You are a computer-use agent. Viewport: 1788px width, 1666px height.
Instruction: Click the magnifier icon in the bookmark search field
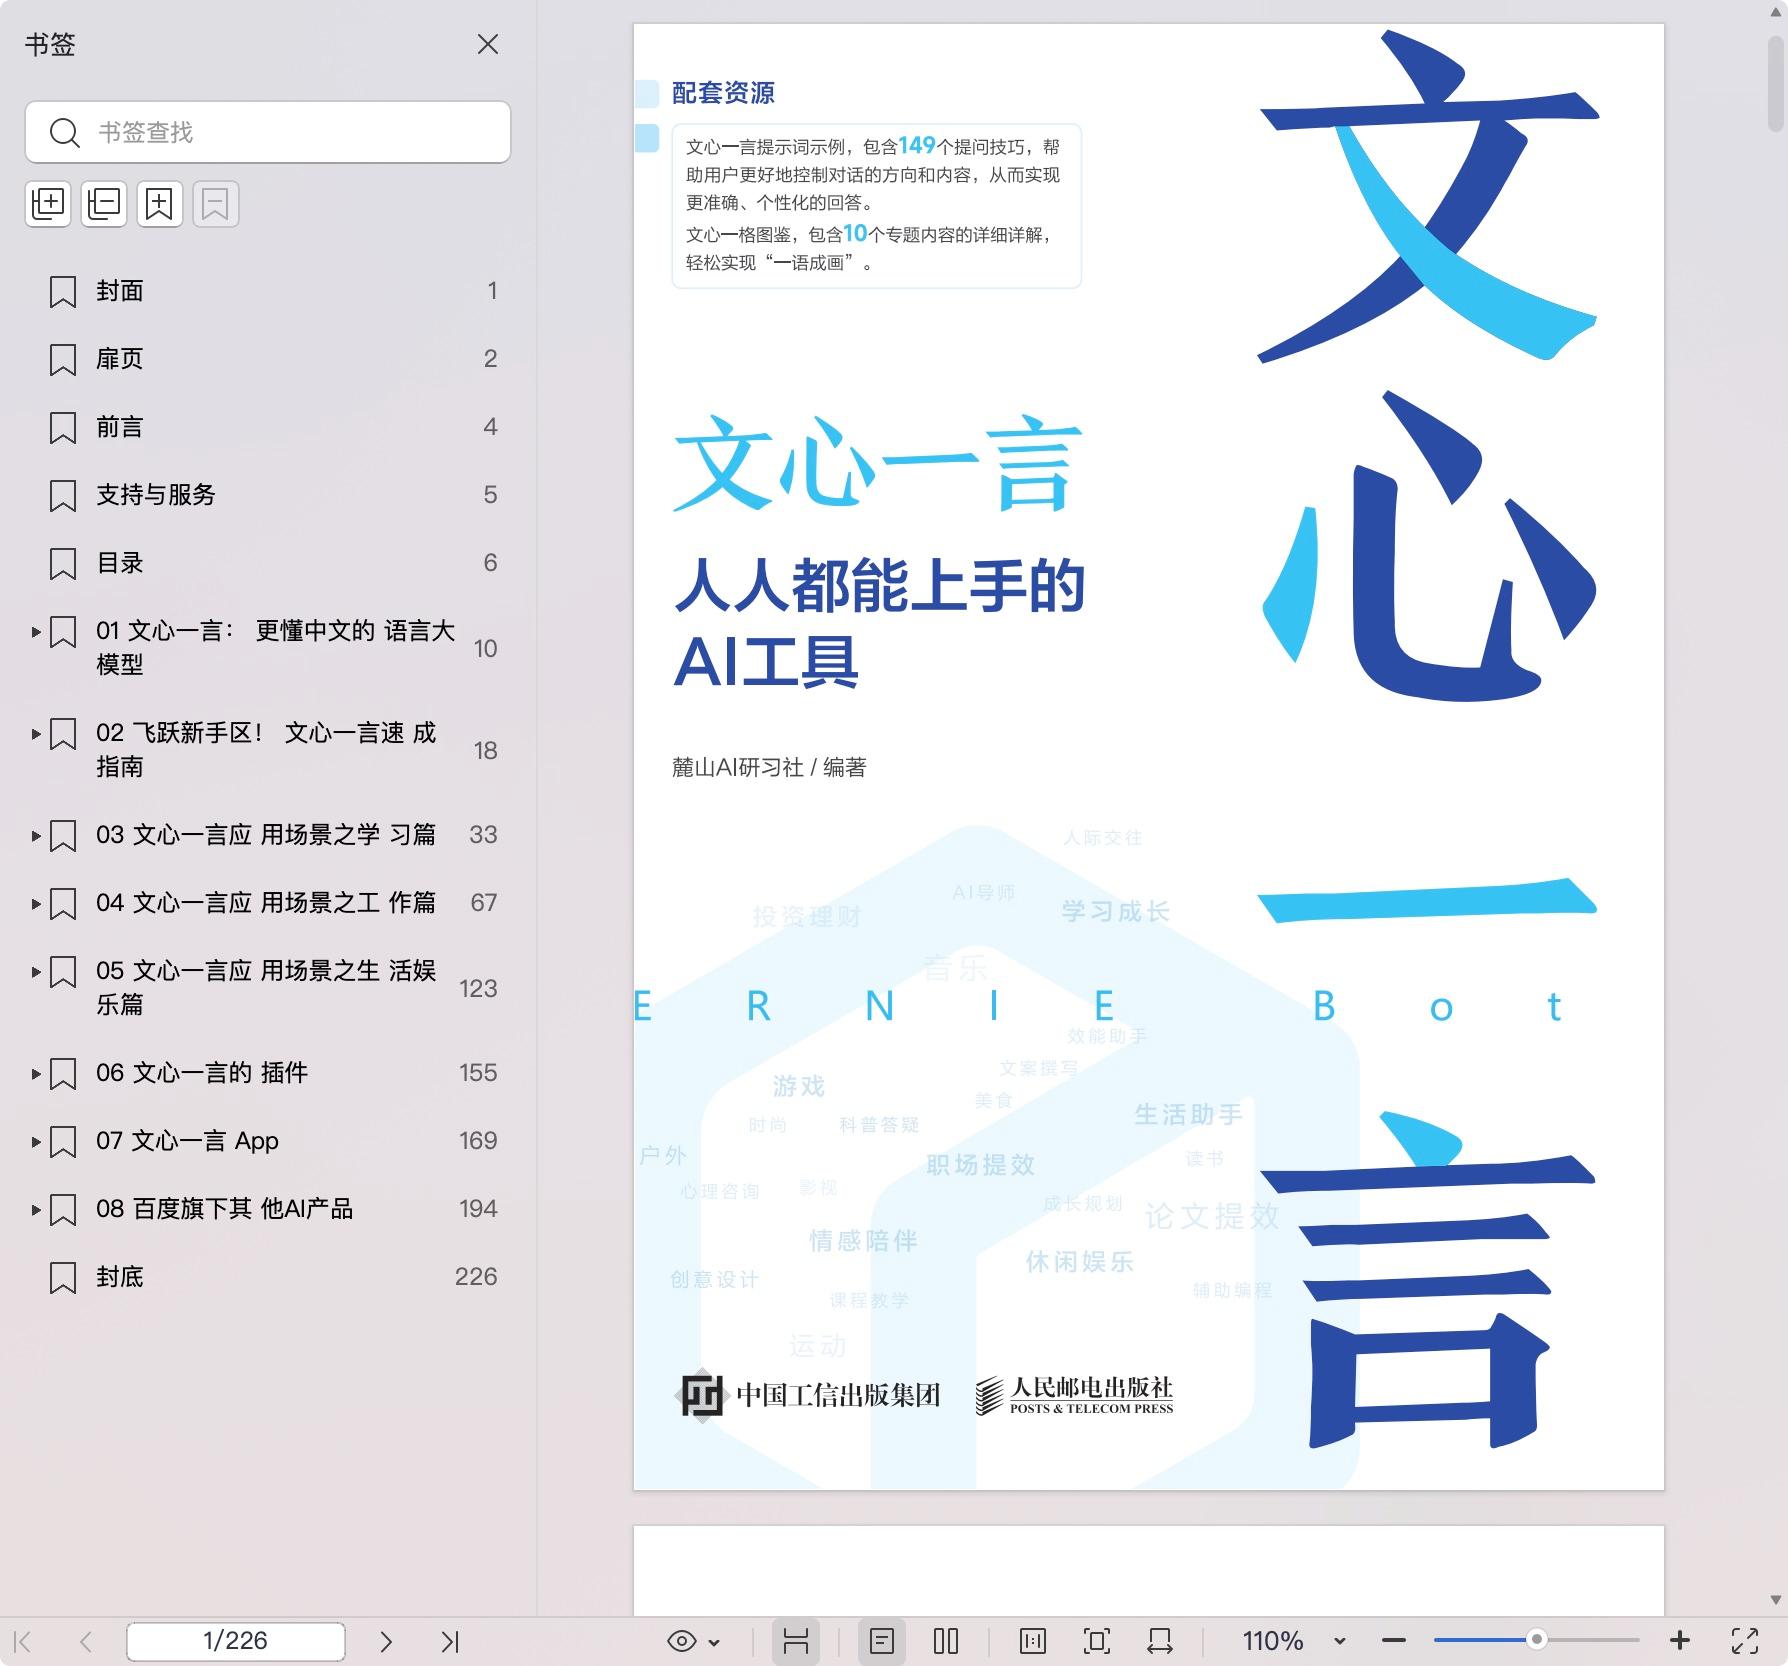coord(65,132)
